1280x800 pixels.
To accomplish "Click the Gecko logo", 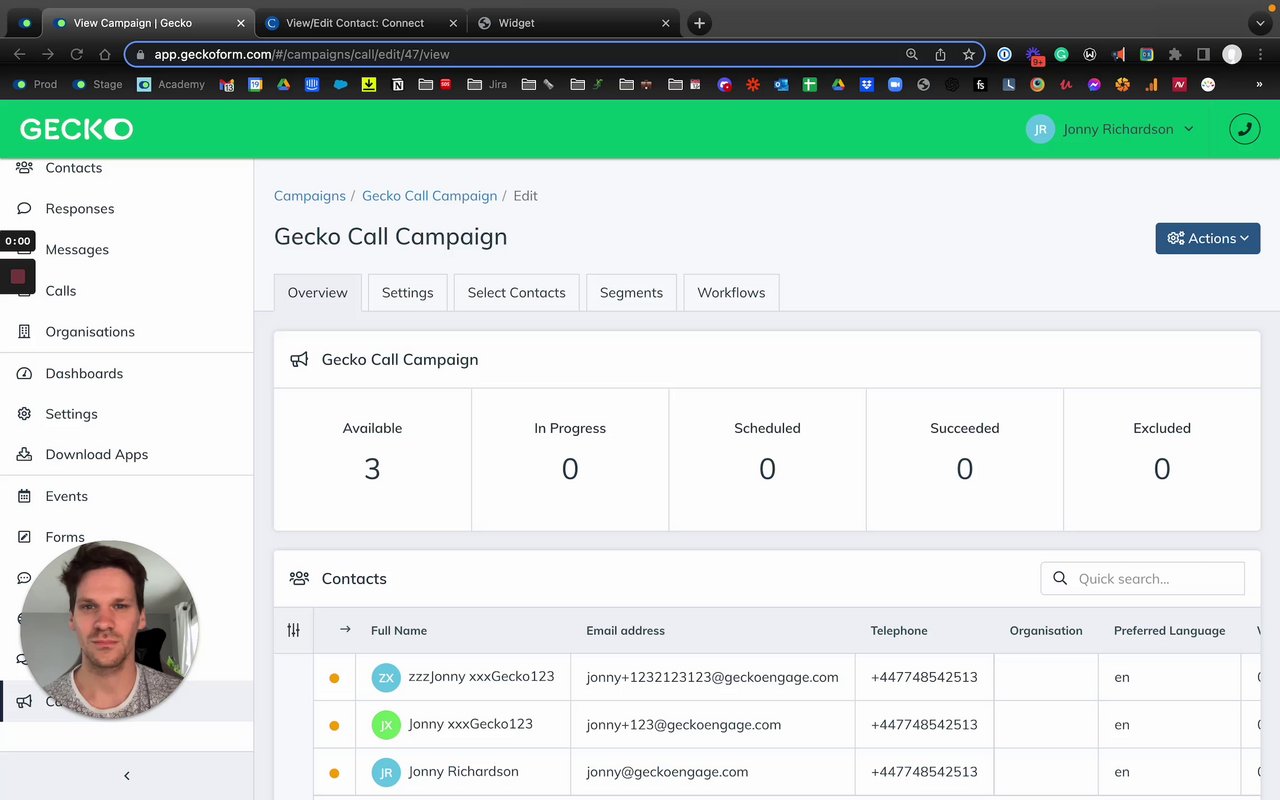I will coord(76,129).
